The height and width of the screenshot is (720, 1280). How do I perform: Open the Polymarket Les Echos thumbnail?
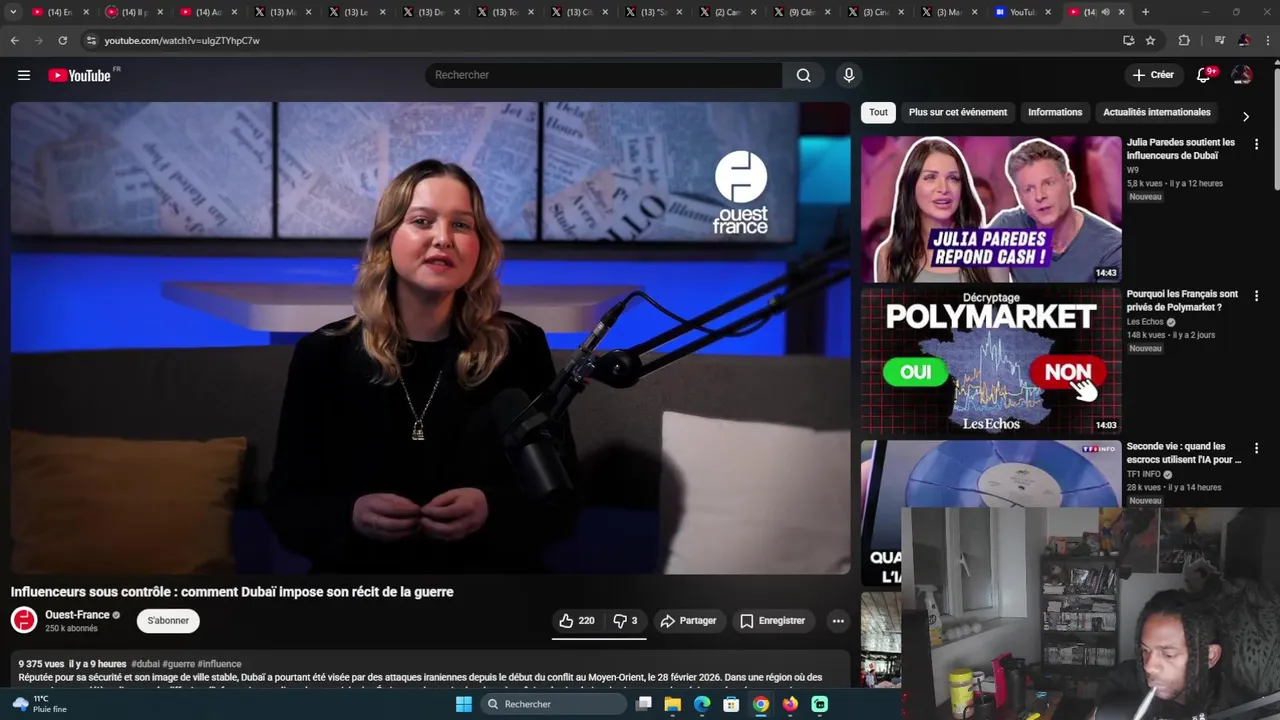(x=991, y=361)
